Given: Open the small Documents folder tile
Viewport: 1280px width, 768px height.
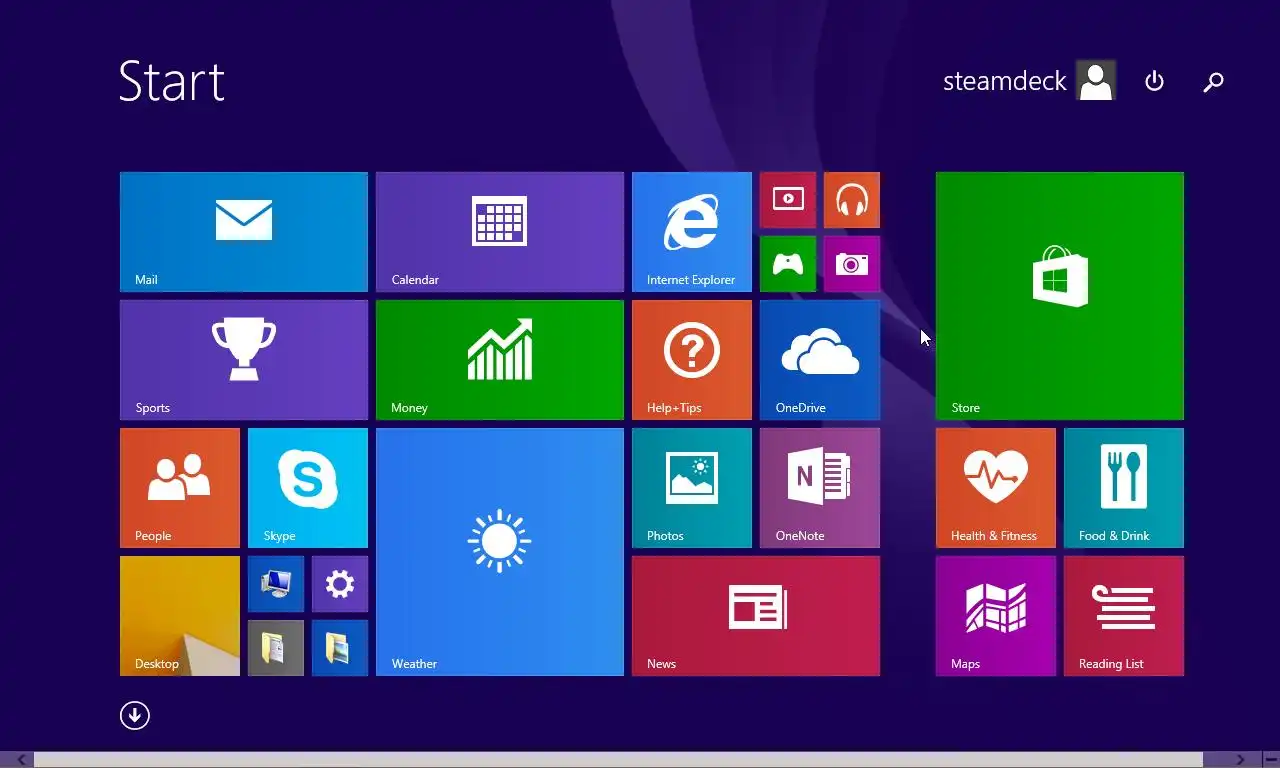Looking at the screenshot, I should coord(276,648).
